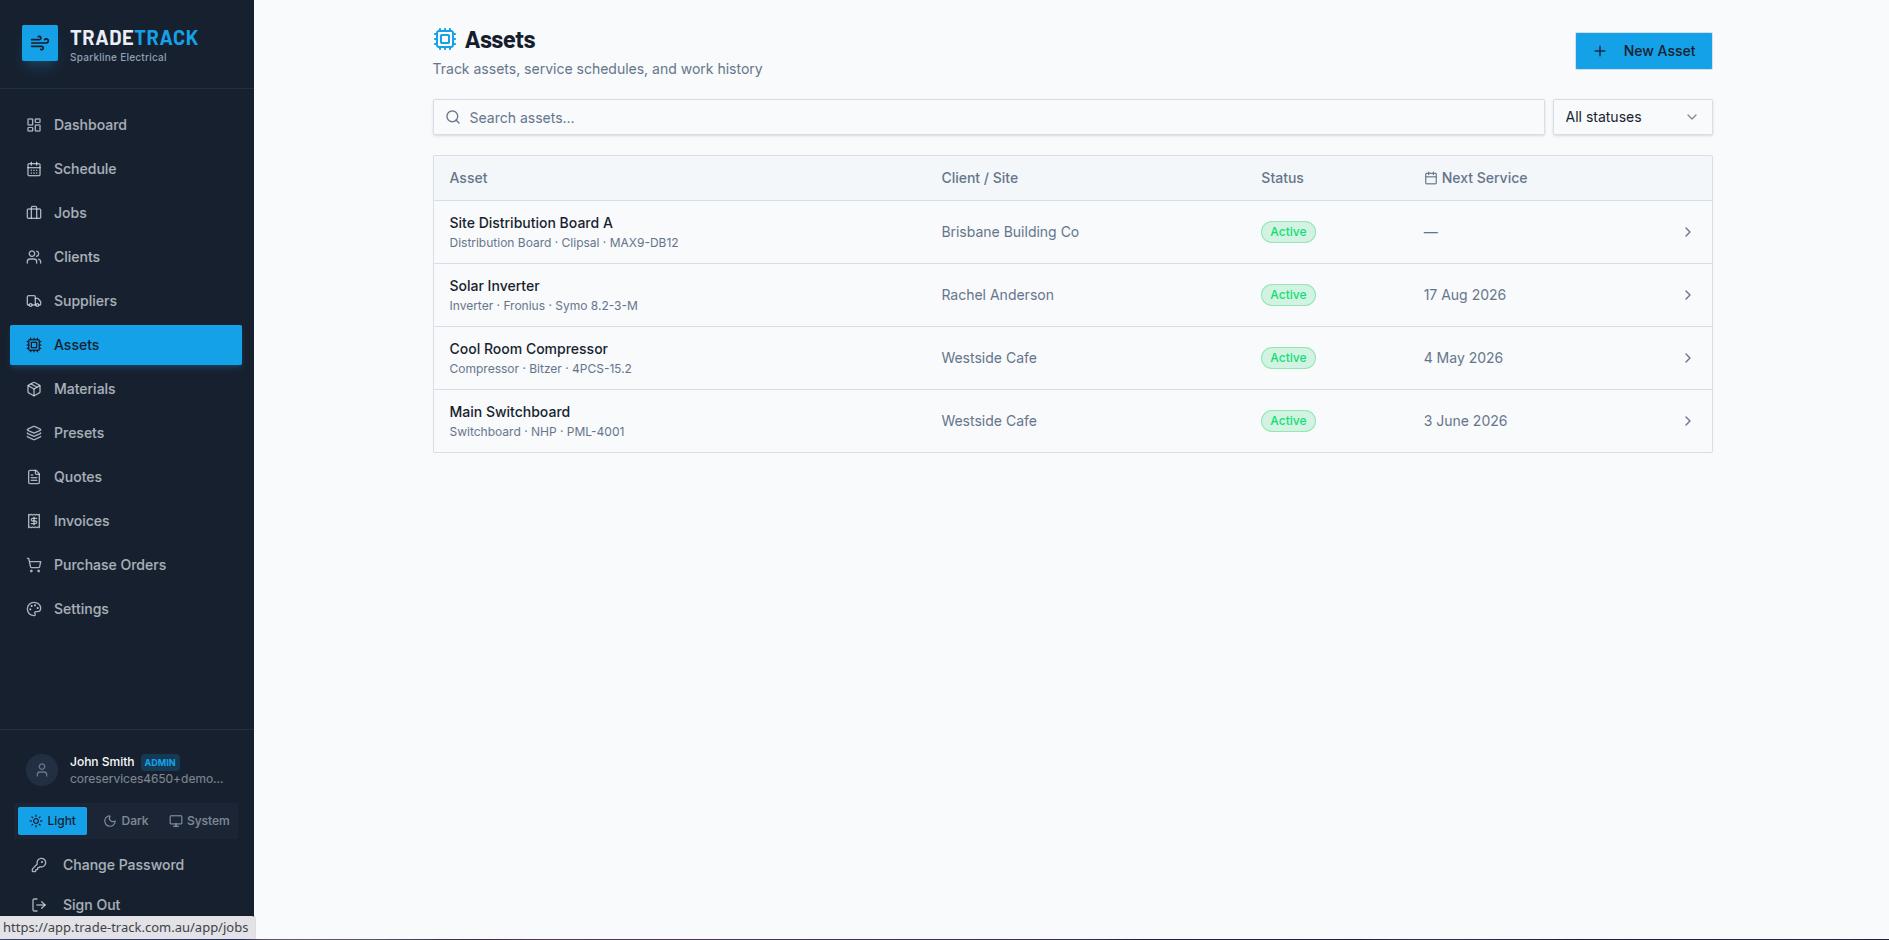Click Active status badge for Main Switchboard
The image size is (1889, 940).
(x=1288, y=421)
